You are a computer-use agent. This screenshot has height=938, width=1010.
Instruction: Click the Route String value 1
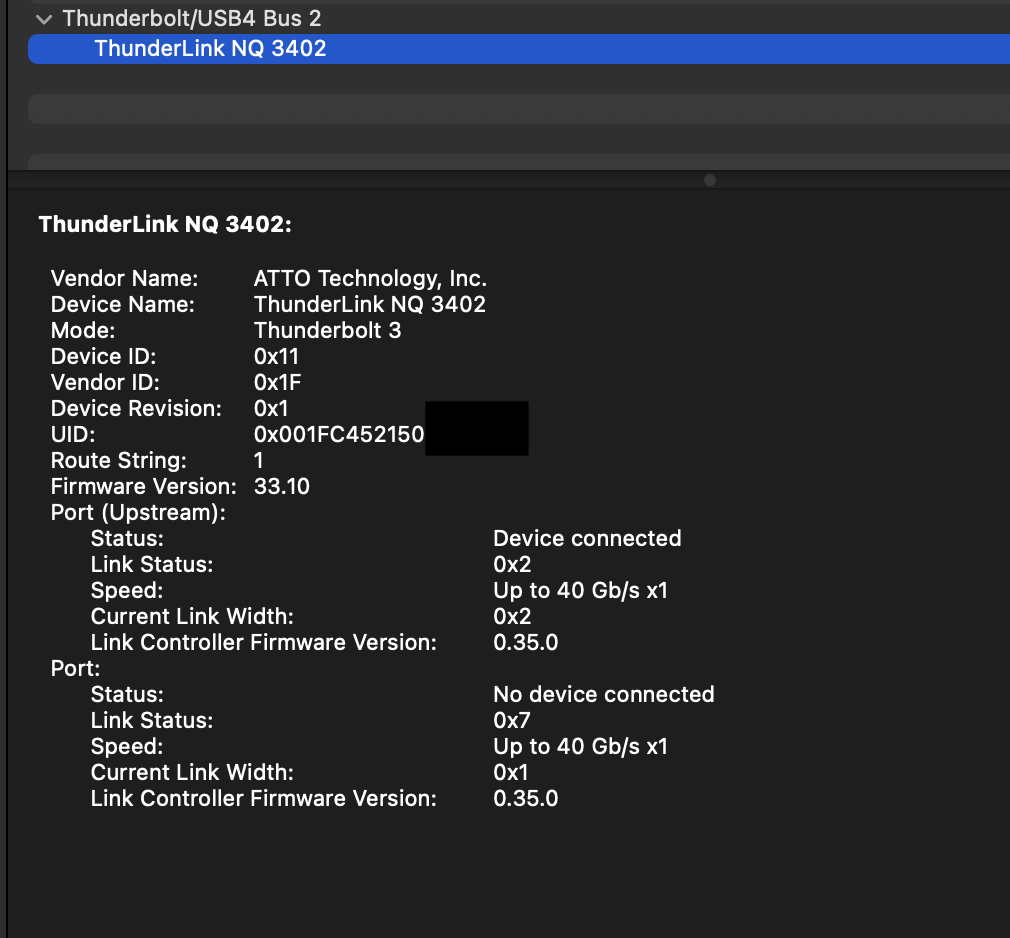click(x=258, y=461)
